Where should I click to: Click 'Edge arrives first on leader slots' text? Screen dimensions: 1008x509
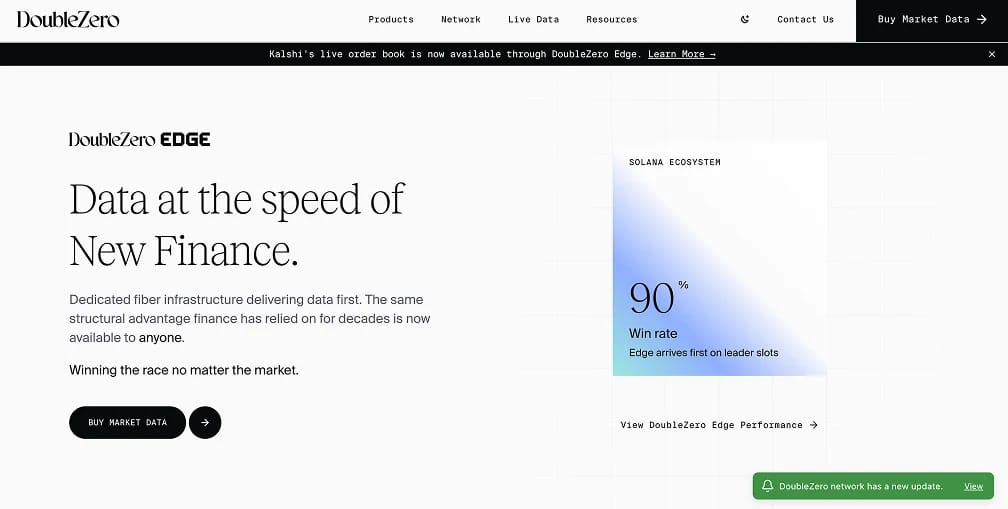point(704,353)
